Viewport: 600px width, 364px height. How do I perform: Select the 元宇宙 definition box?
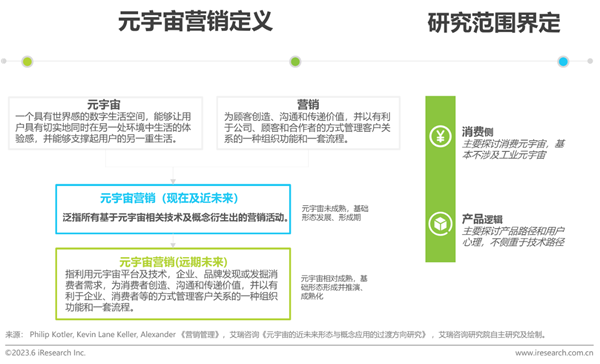pos(106,123)
